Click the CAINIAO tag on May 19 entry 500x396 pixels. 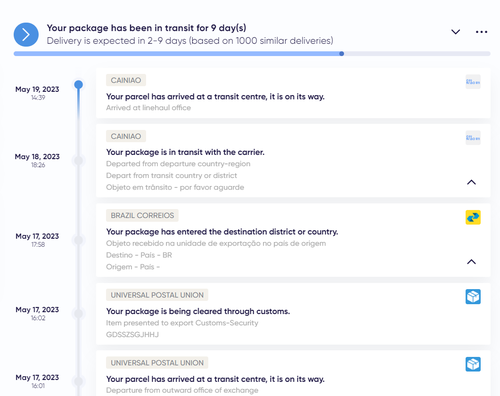pyautogui.click(x=126, y=80)
